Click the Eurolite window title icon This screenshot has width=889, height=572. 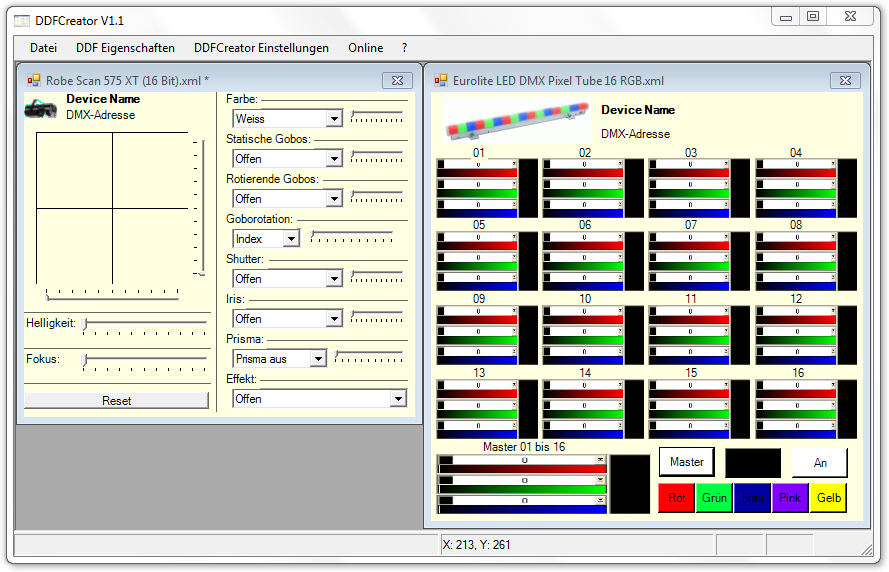pos(440,80)
